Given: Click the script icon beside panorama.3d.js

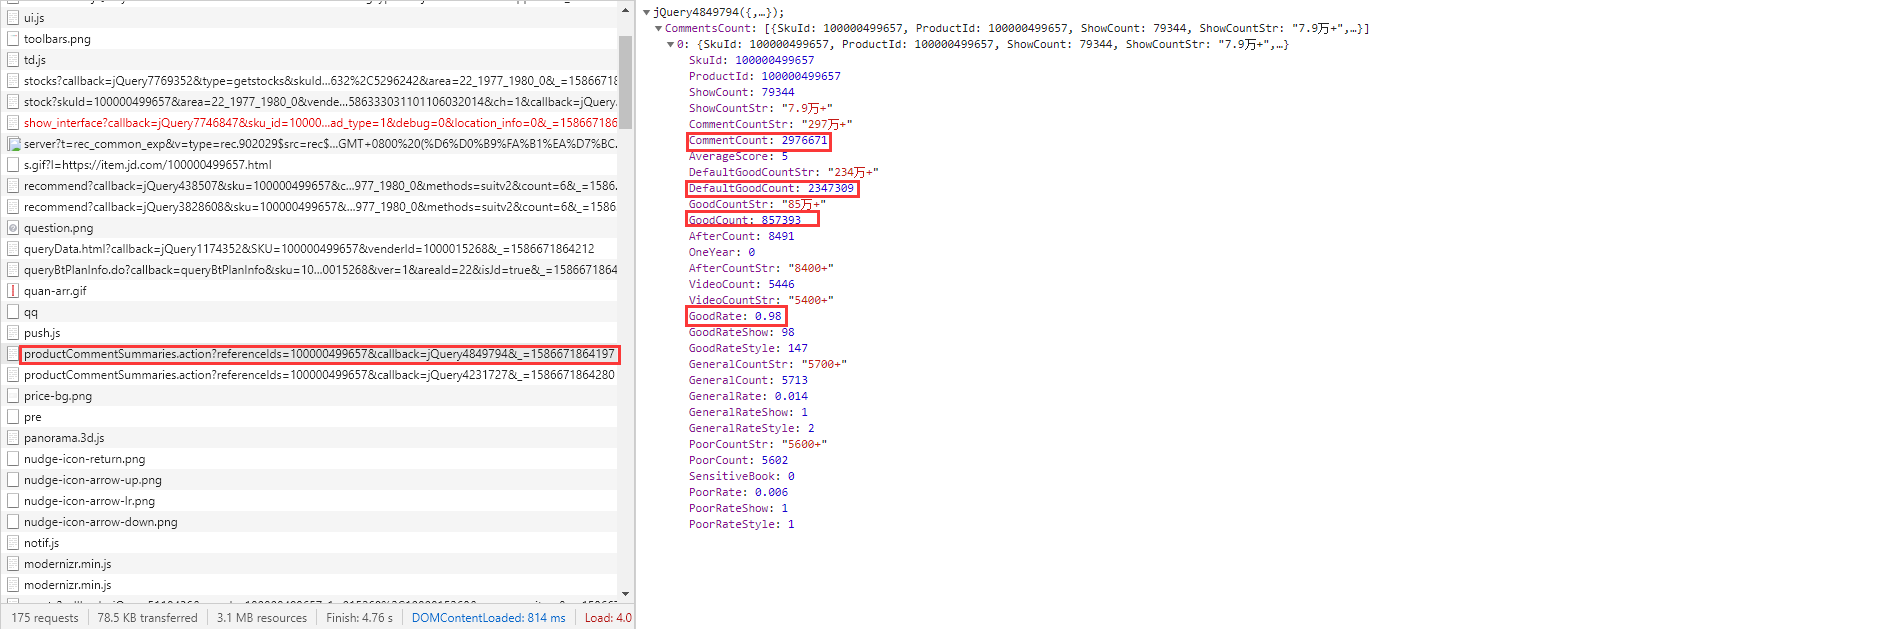Looking at the screenshot, I should 13,438.
